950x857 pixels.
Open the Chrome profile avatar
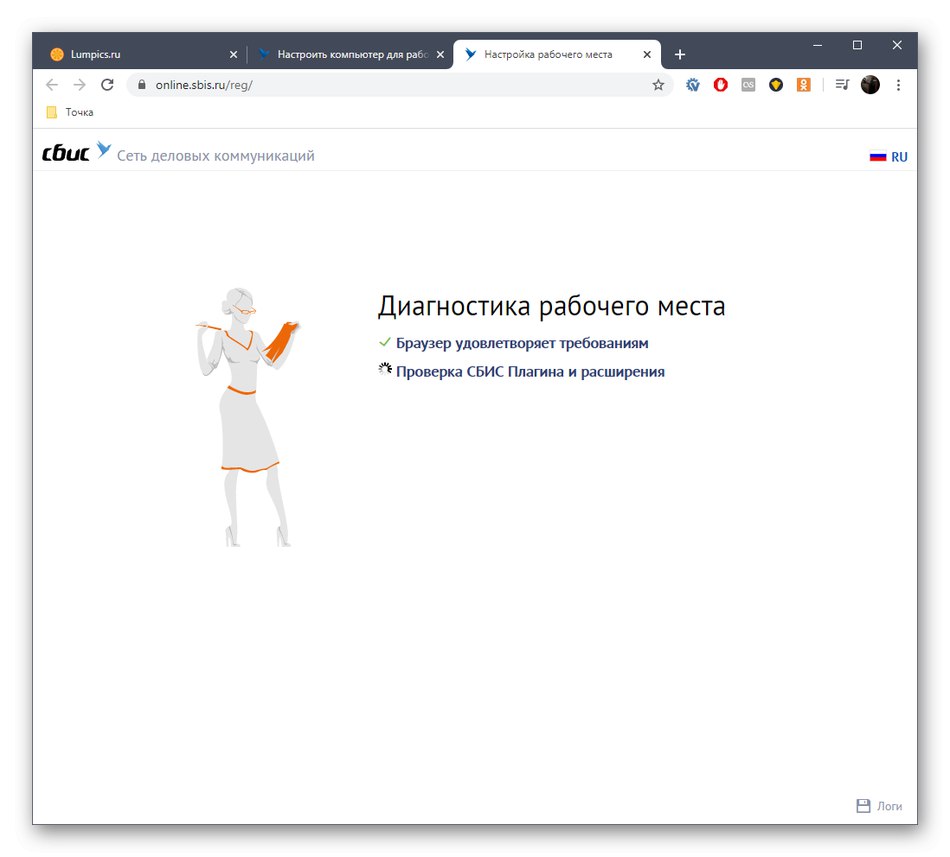click(x=870, y=85)
